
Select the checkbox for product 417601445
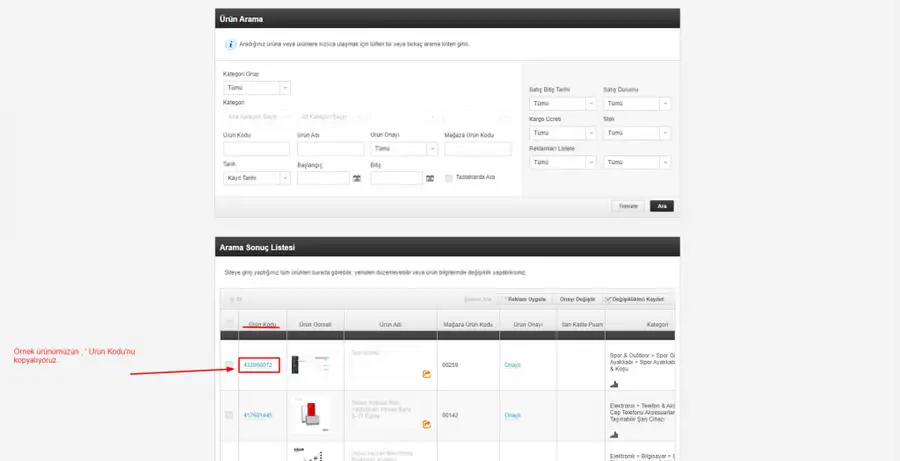(x=229, y=415)
